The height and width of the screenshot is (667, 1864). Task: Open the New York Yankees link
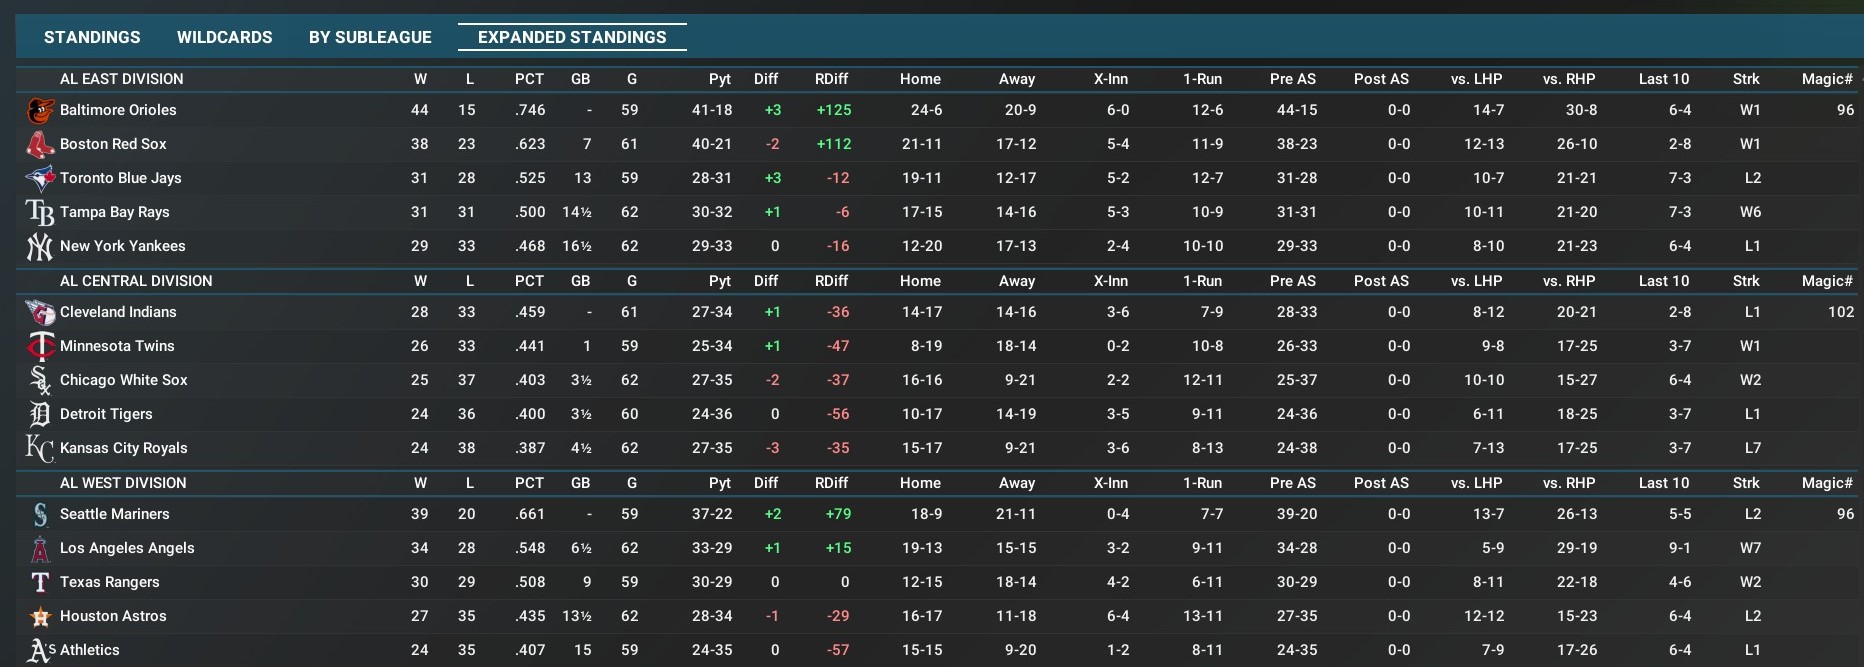pos(123,246)
